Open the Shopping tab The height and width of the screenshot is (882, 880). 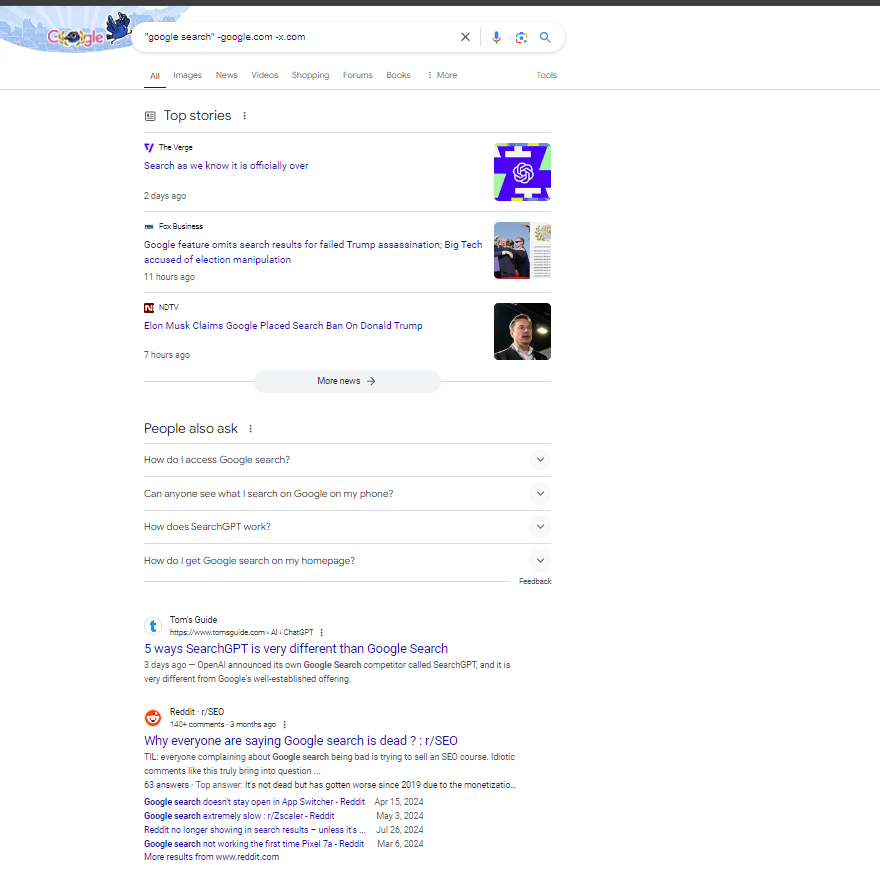[x=310, y=75]
